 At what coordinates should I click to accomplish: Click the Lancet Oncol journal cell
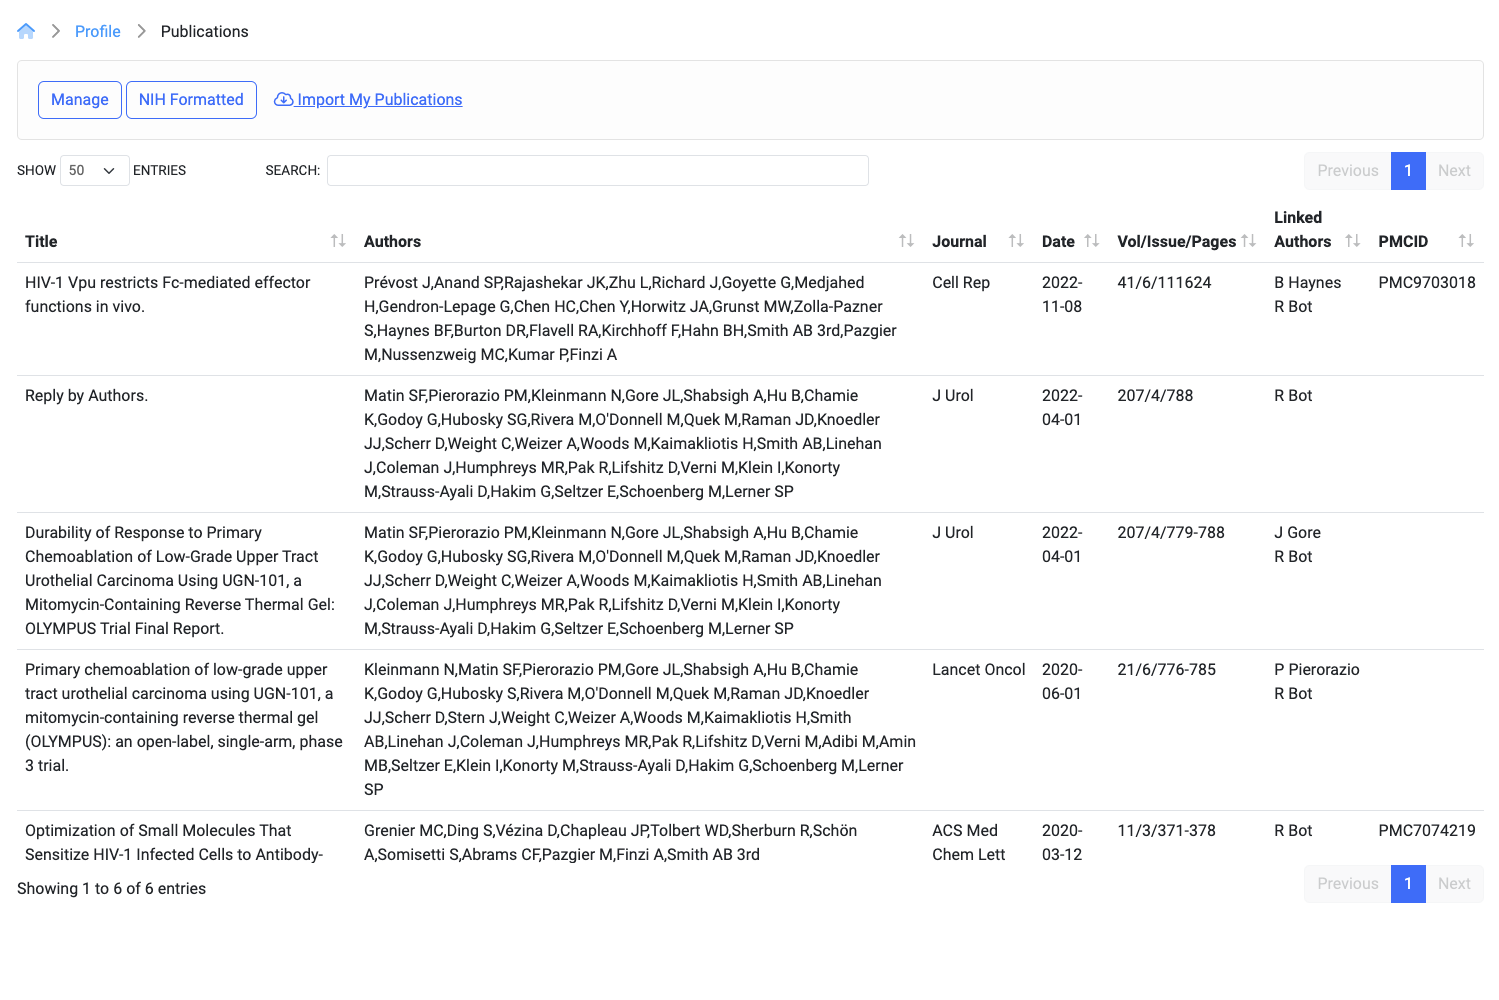coord(979,670)
